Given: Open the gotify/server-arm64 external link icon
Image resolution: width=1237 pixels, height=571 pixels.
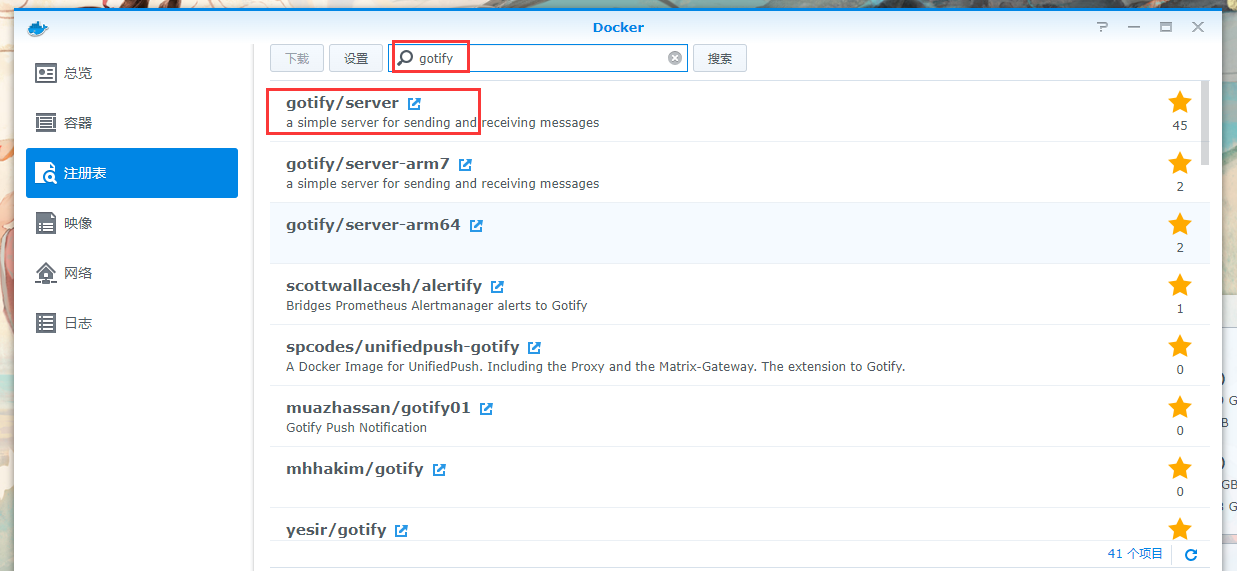Looking at the screenshot, I should pos(476,226).
